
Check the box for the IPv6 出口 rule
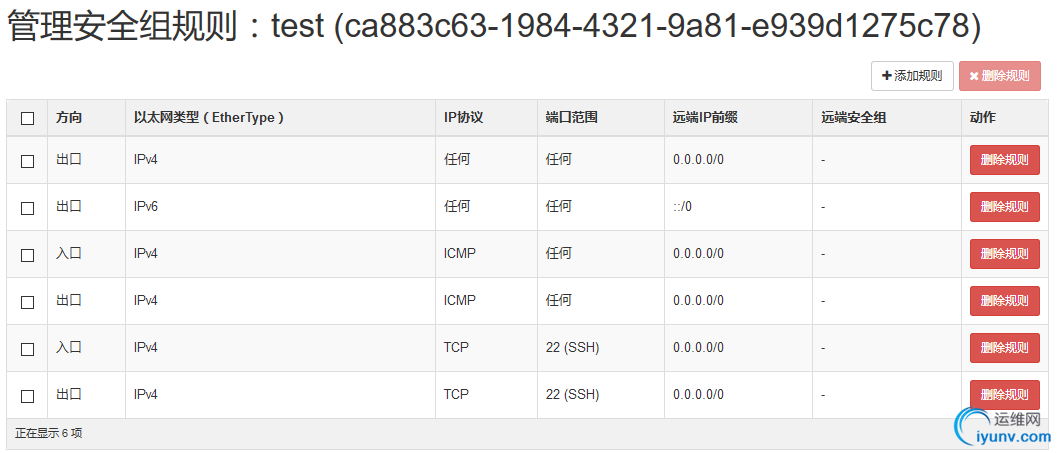28,208
